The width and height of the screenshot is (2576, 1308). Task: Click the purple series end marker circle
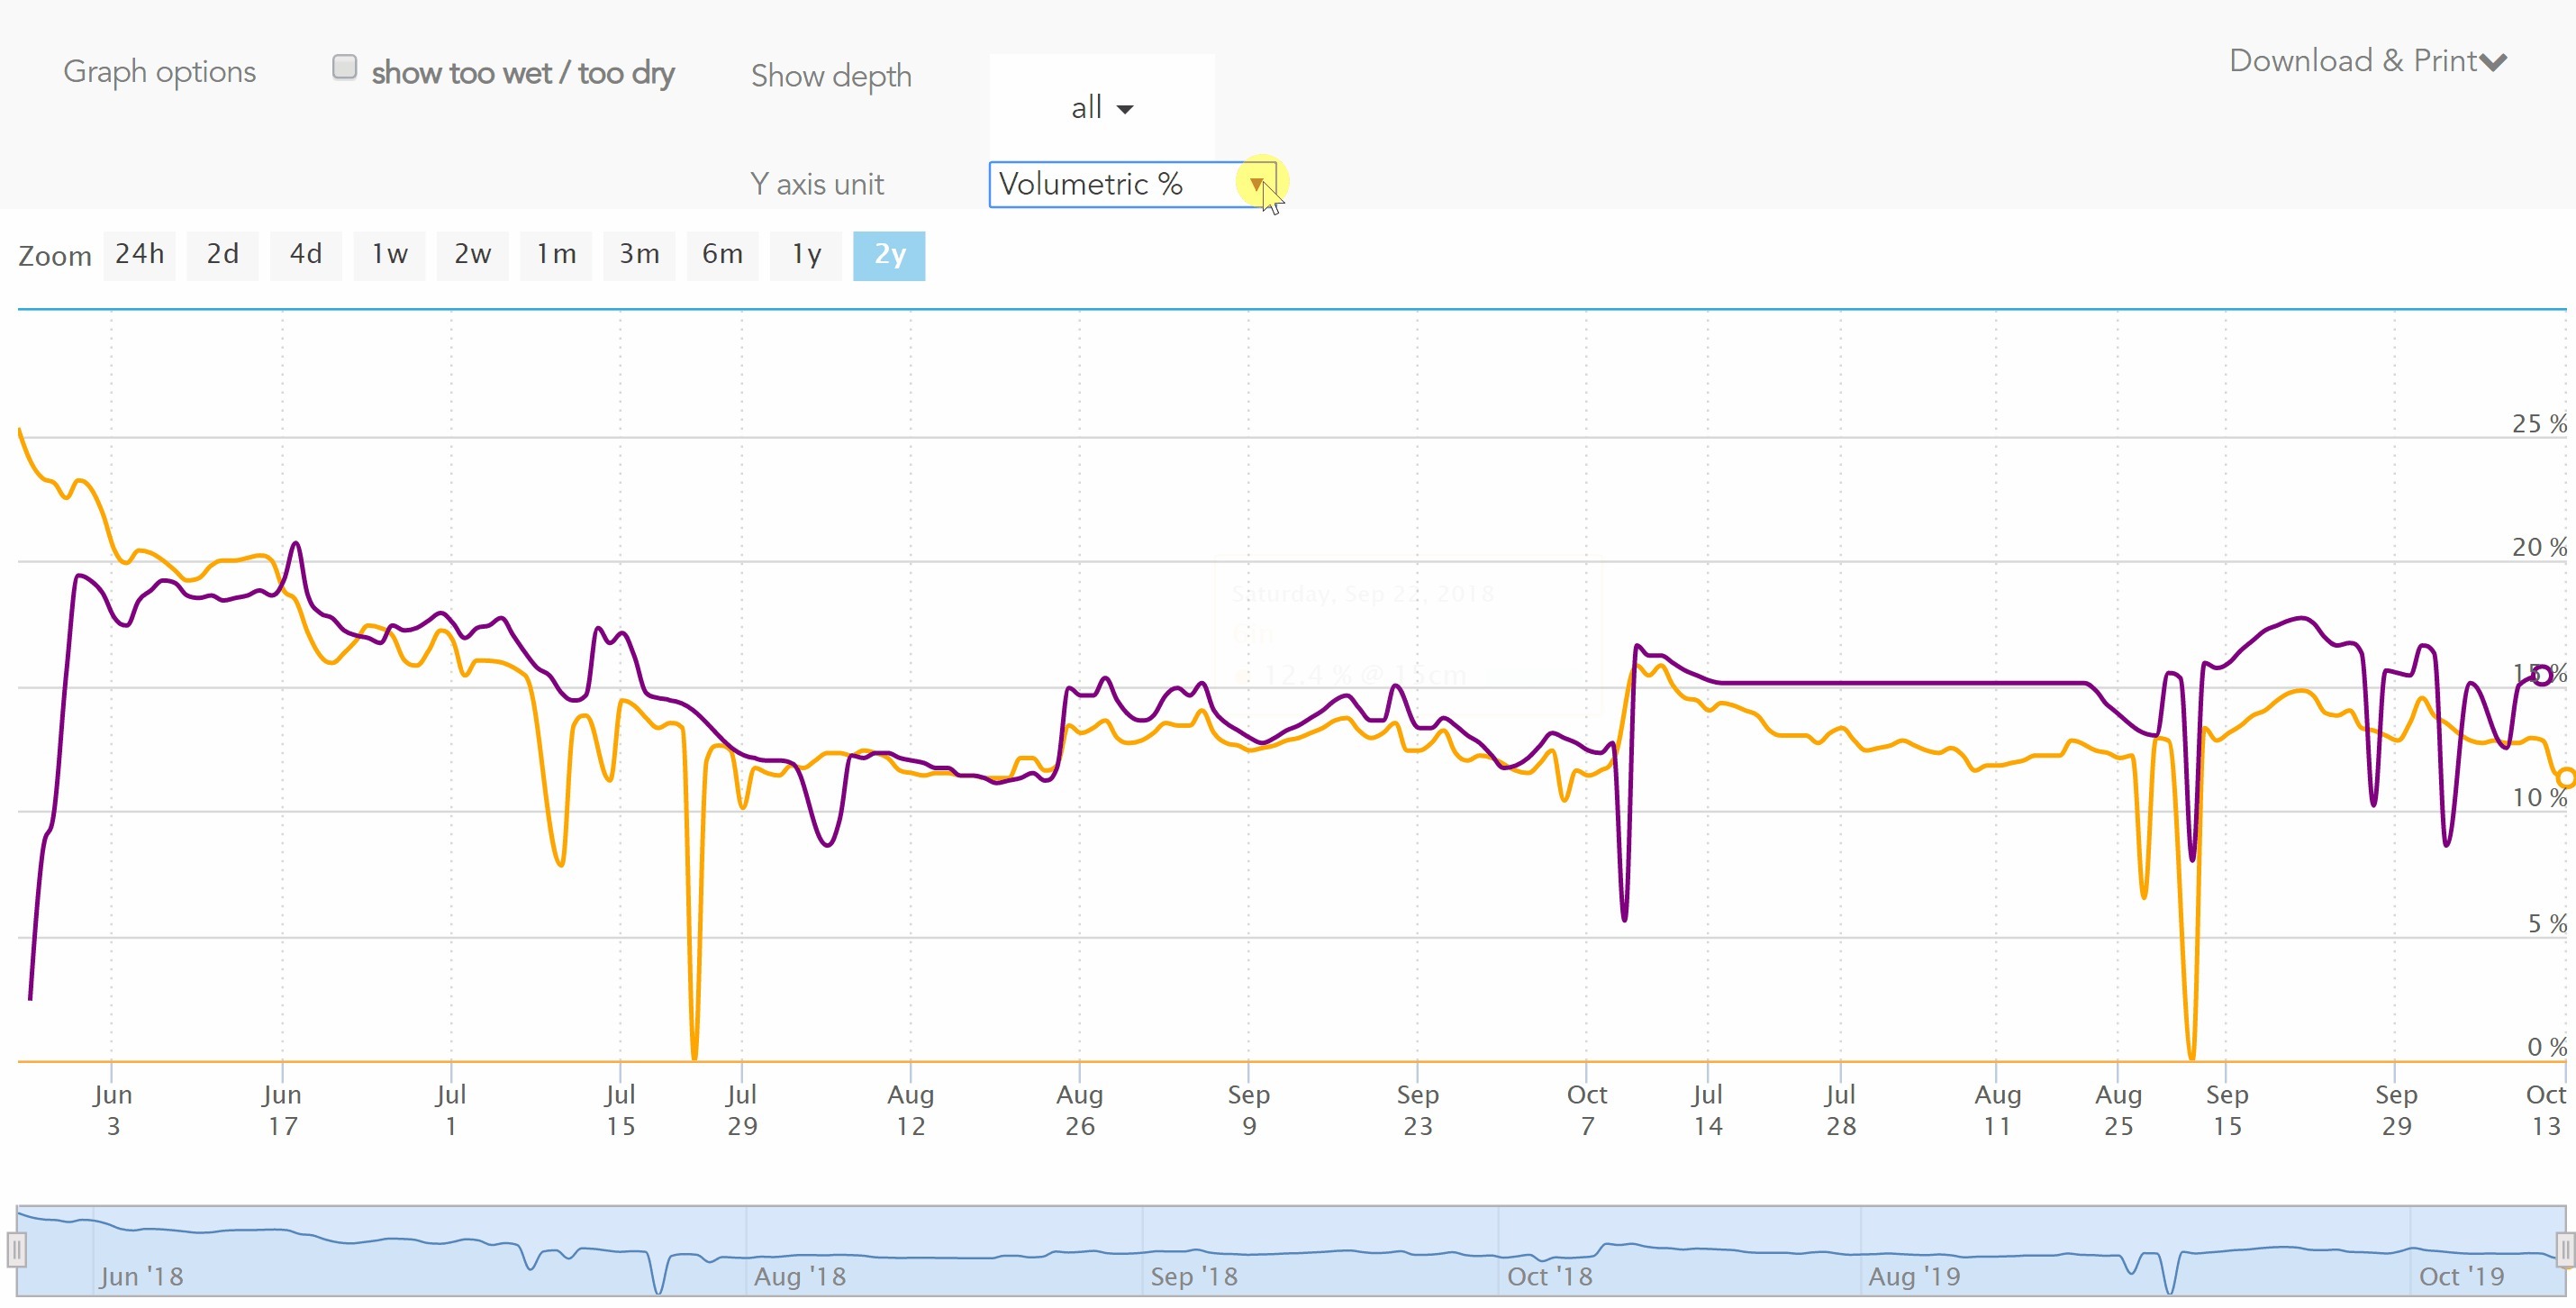2542,677
